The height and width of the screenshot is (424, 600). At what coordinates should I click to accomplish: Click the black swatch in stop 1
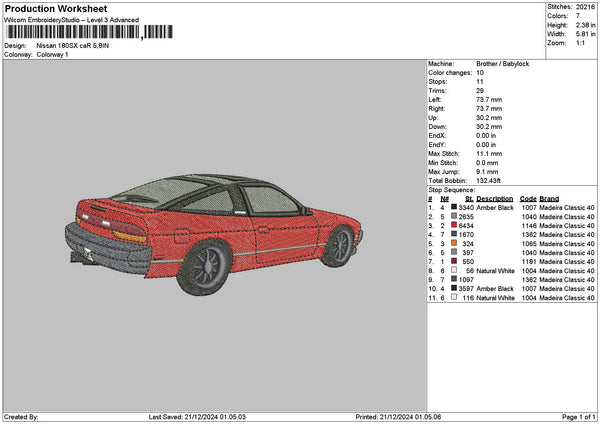pos(455,208)
